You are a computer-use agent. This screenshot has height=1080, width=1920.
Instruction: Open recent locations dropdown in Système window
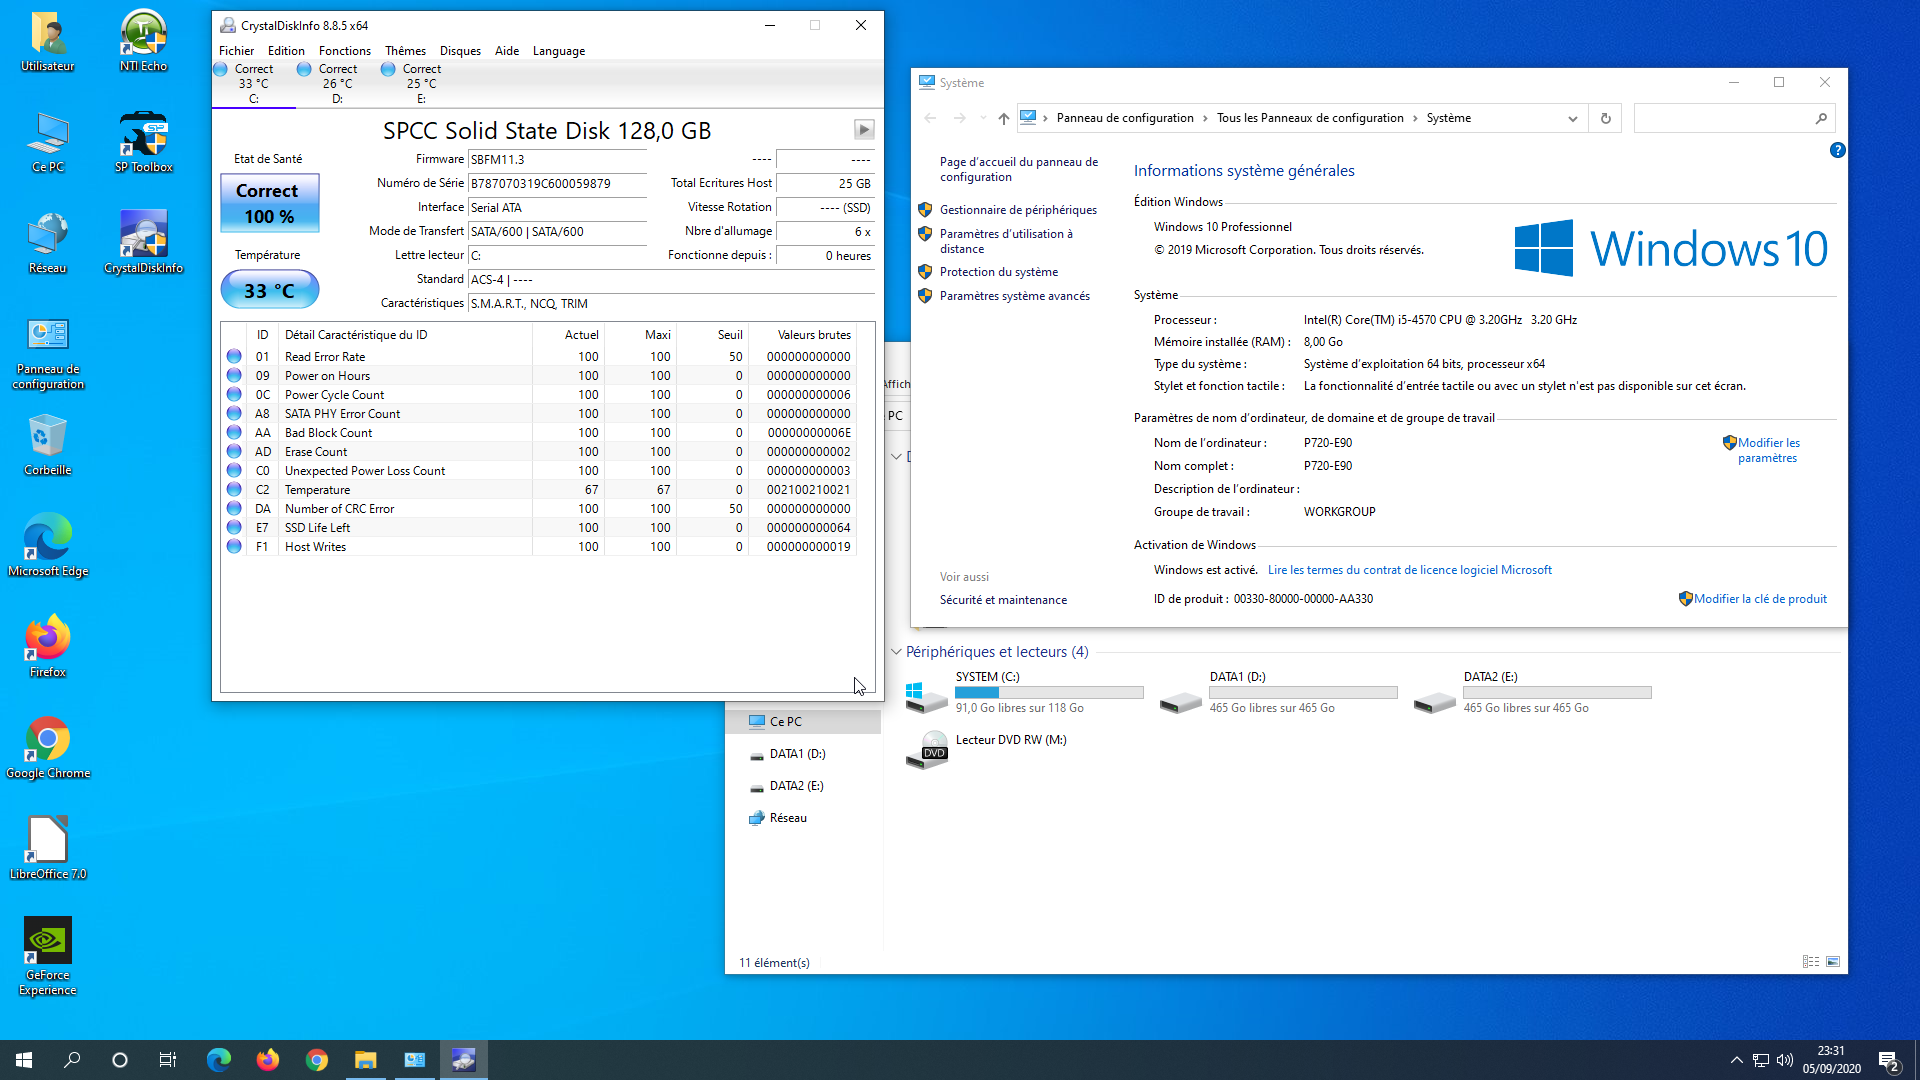tap(983, 118)
